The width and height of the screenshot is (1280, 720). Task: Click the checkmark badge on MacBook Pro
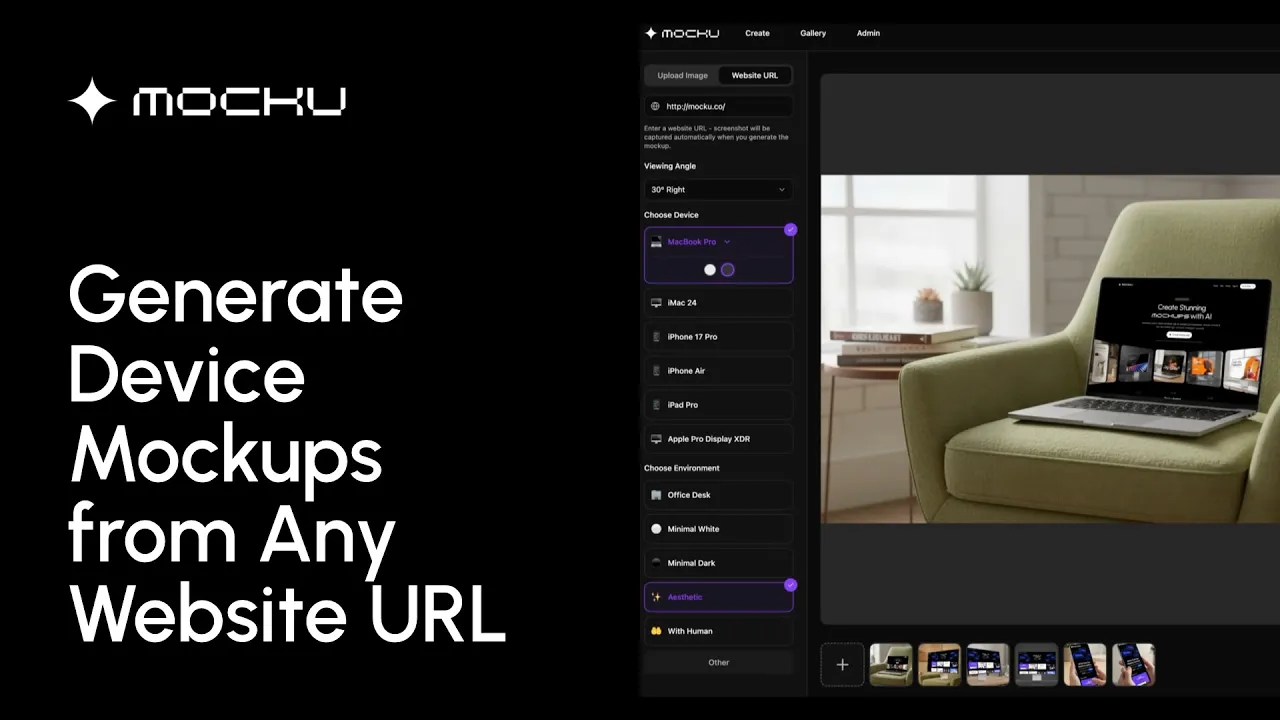(x=791, y=229)
